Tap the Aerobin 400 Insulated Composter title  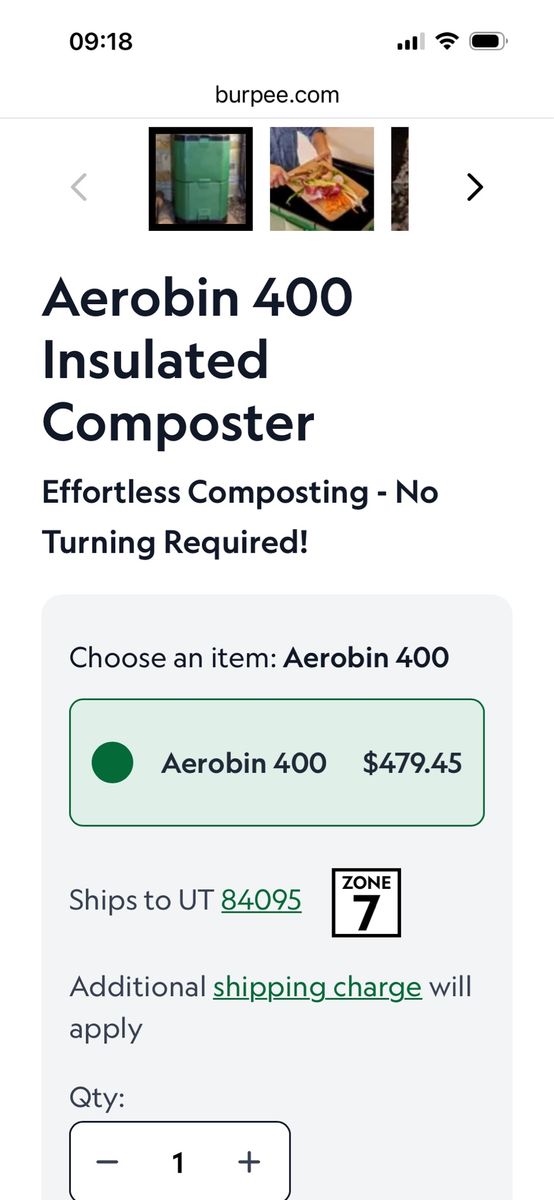[x=198, y=359]
